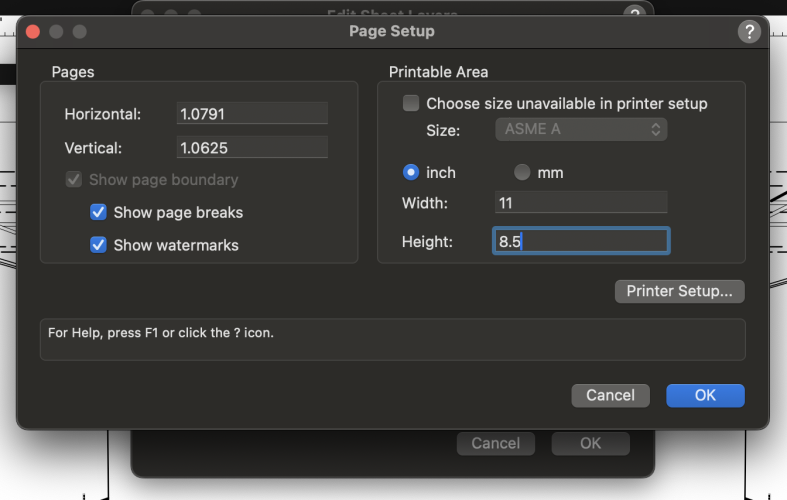The width and height of the screenshot is (787, 500).
Task: Toggle the Show page boundary checkbox
Action: (x=74, y=180)
